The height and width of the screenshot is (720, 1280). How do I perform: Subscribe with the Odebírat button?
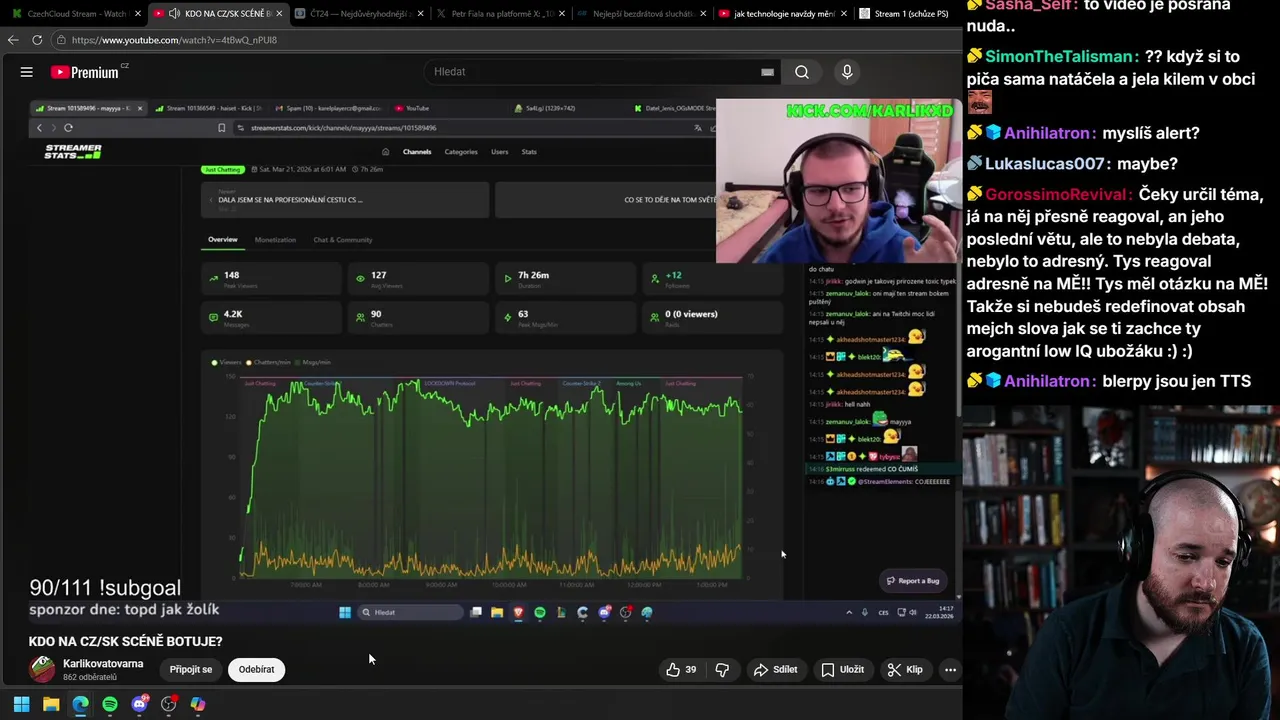coord(256,670)
